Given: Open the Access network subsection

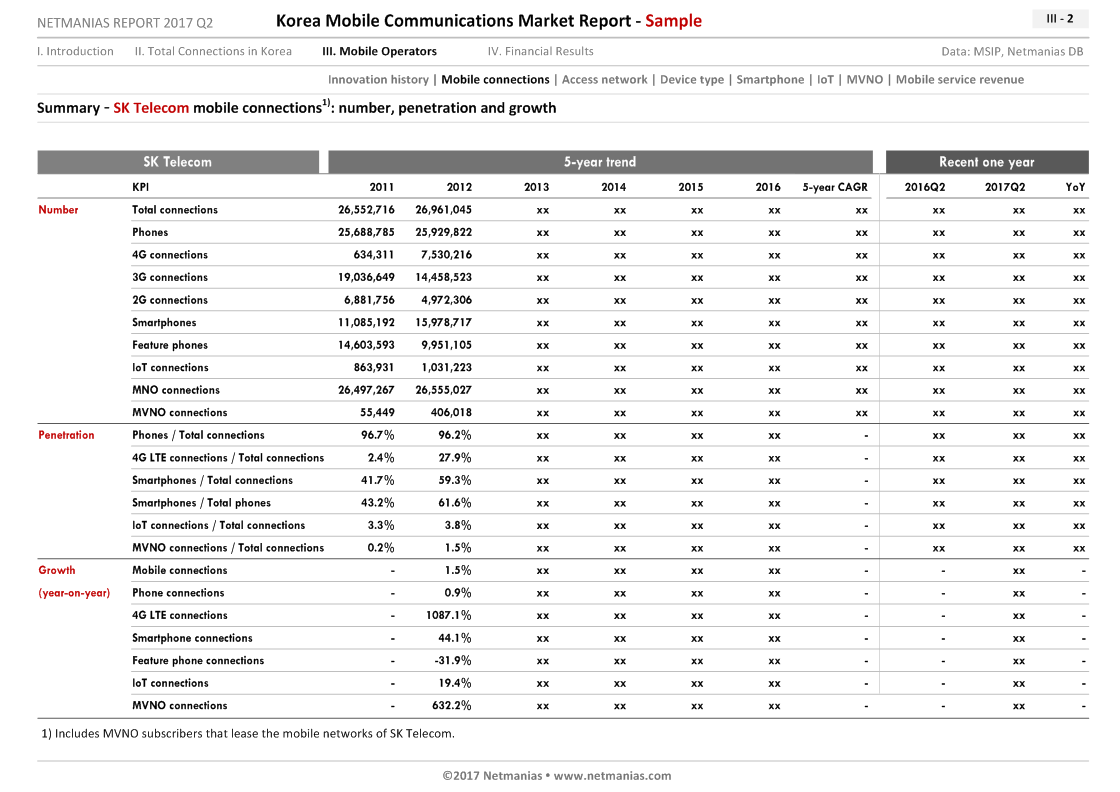Looking at the screenshot, I should pos(604,80).
